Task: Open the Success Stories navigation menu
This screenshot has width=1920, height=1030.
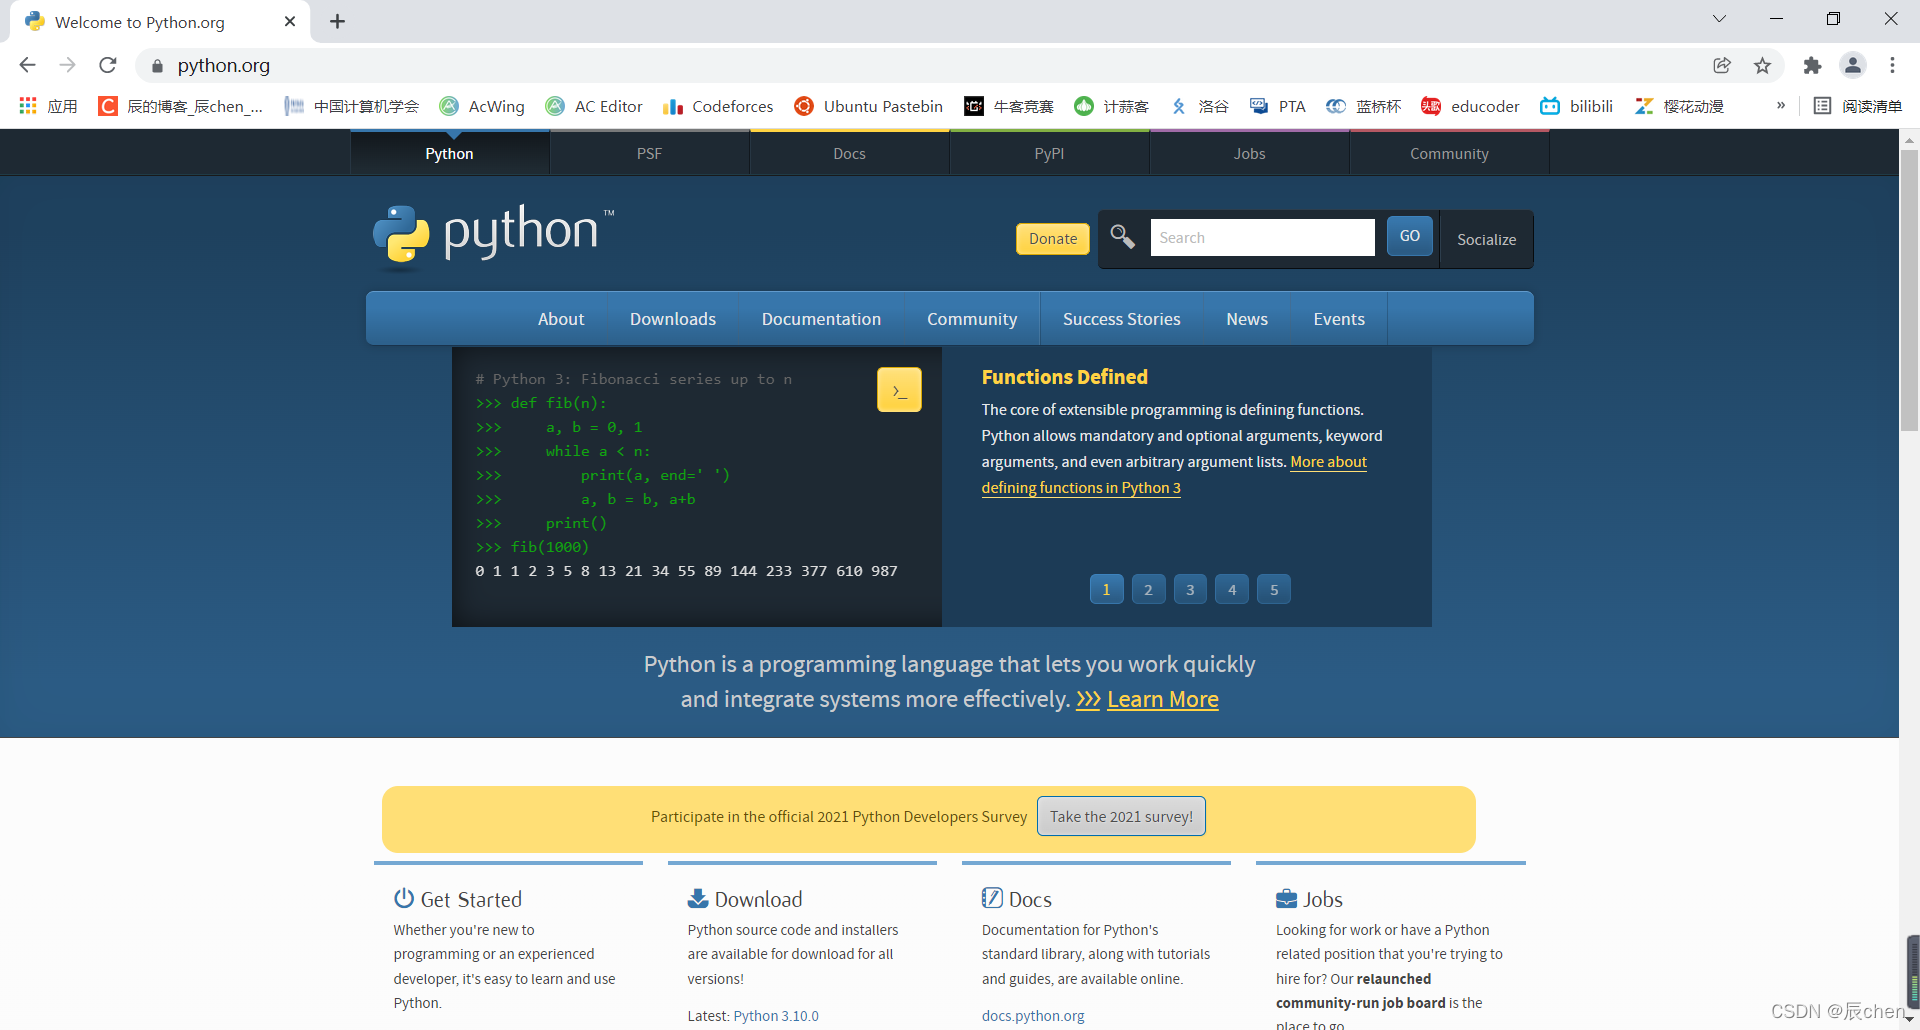Action: pyautogui.click(x=1122, y=319)
